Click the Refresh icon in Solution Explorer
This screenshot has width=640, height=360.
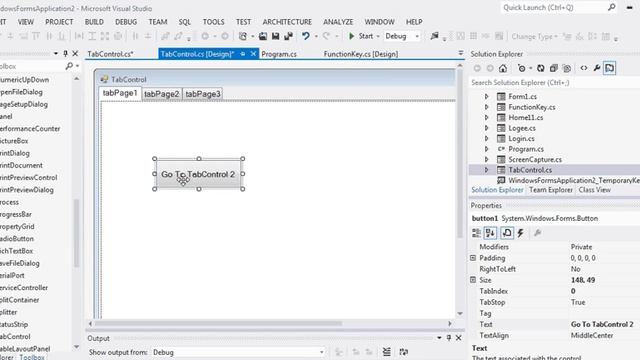pyautogui.click(x=540, y=68)
